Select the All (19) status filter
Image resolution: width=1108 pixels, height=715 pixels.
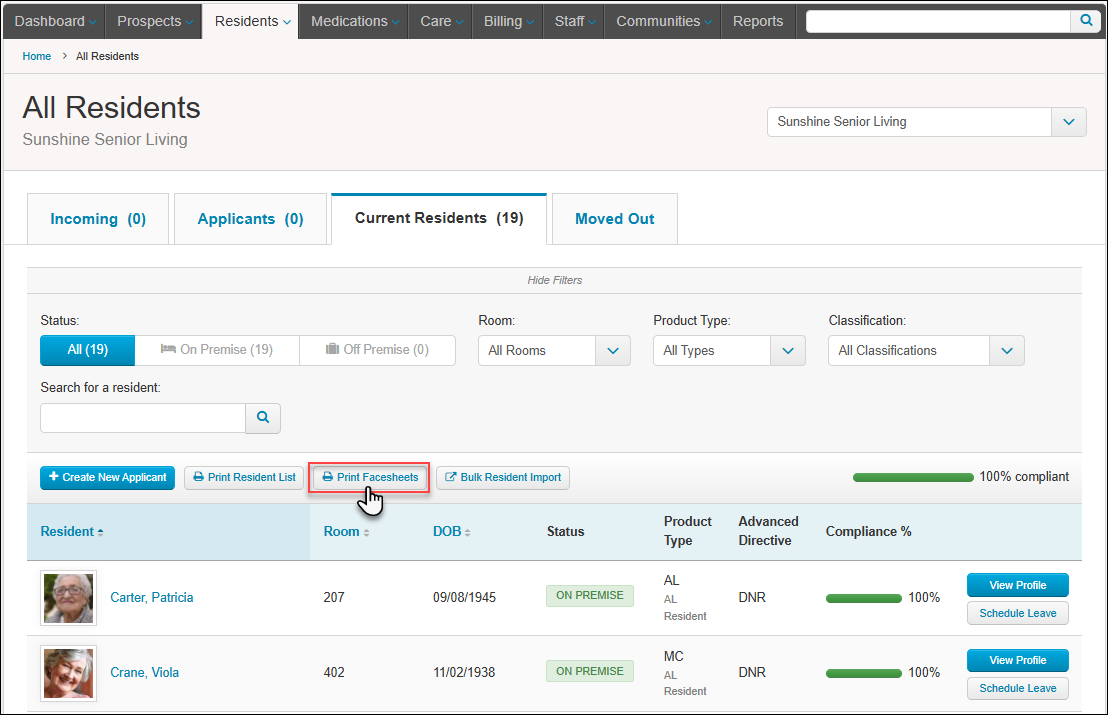point(88,350)
